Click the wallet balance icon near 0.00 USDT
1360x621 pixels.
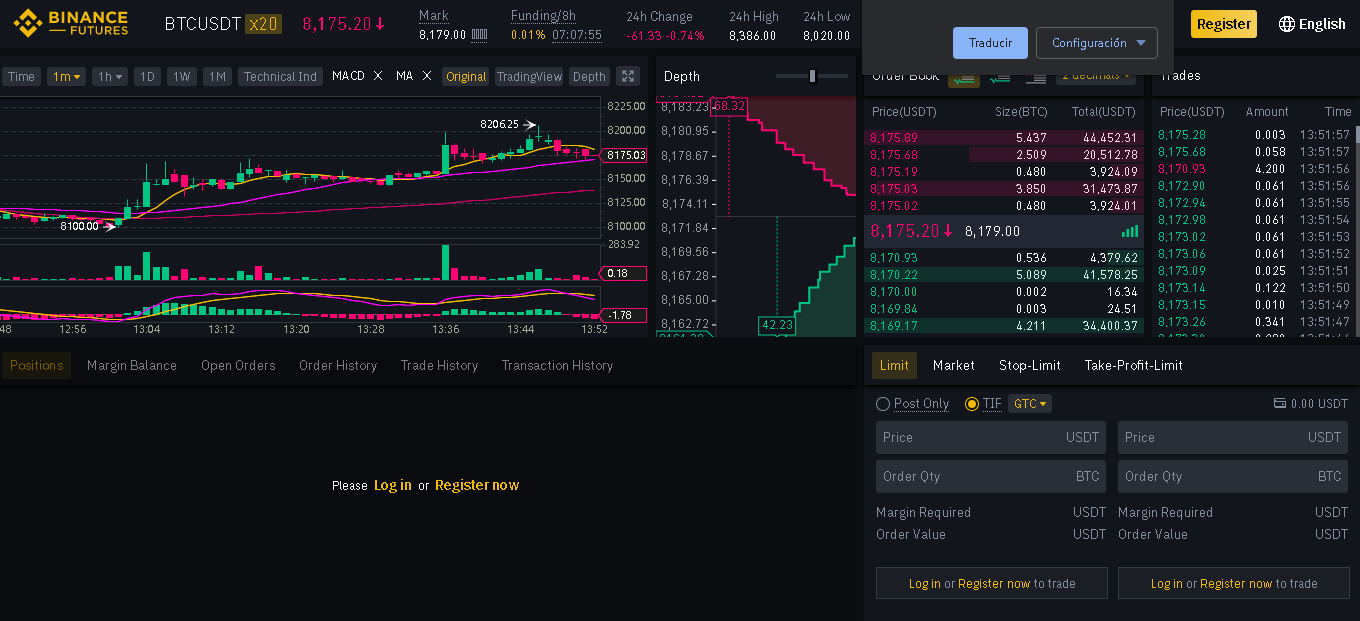click(x=1280, y=404)
